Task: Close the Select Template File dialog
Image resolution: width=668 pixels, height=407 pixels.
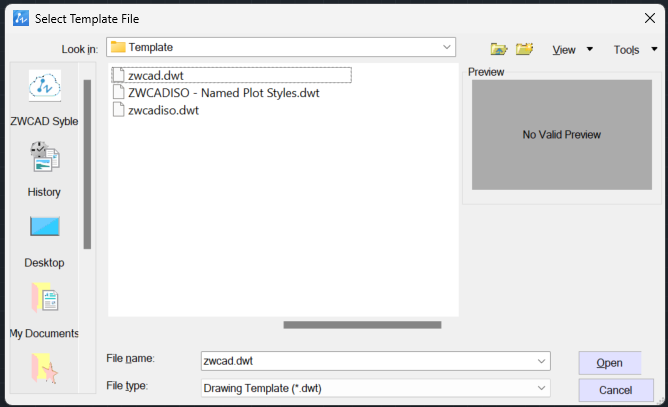Action: click(650, 18)
